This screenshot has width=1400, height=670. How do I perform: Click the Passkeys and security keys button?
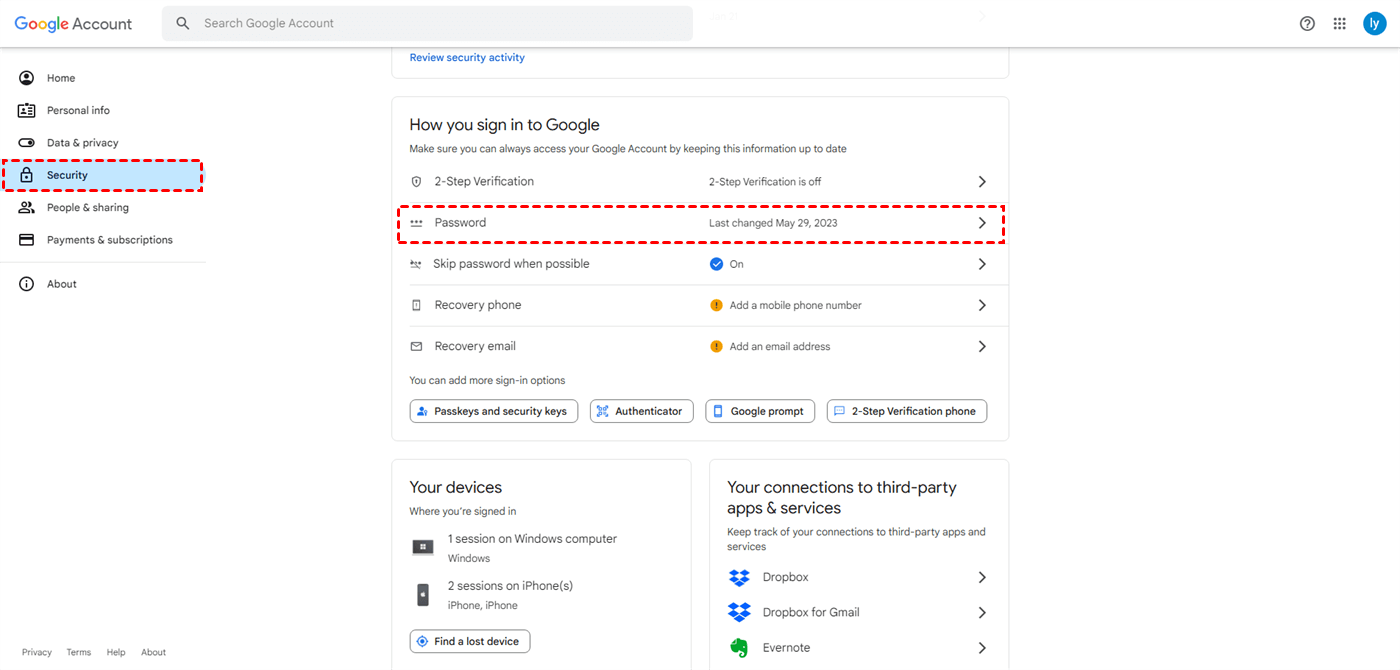[x=494, y=411]
